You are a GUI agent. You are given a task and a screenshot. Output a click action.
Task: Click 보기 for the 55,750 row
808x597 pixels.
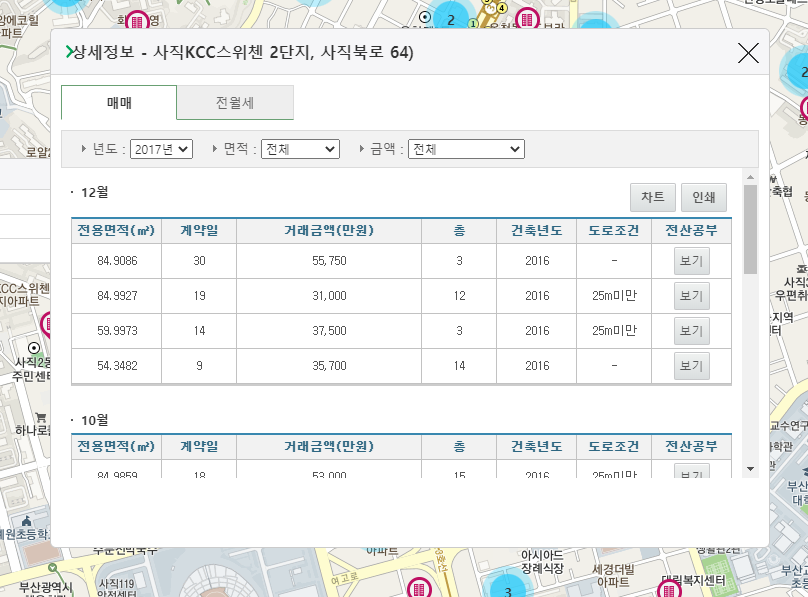[x=692, y=261]
